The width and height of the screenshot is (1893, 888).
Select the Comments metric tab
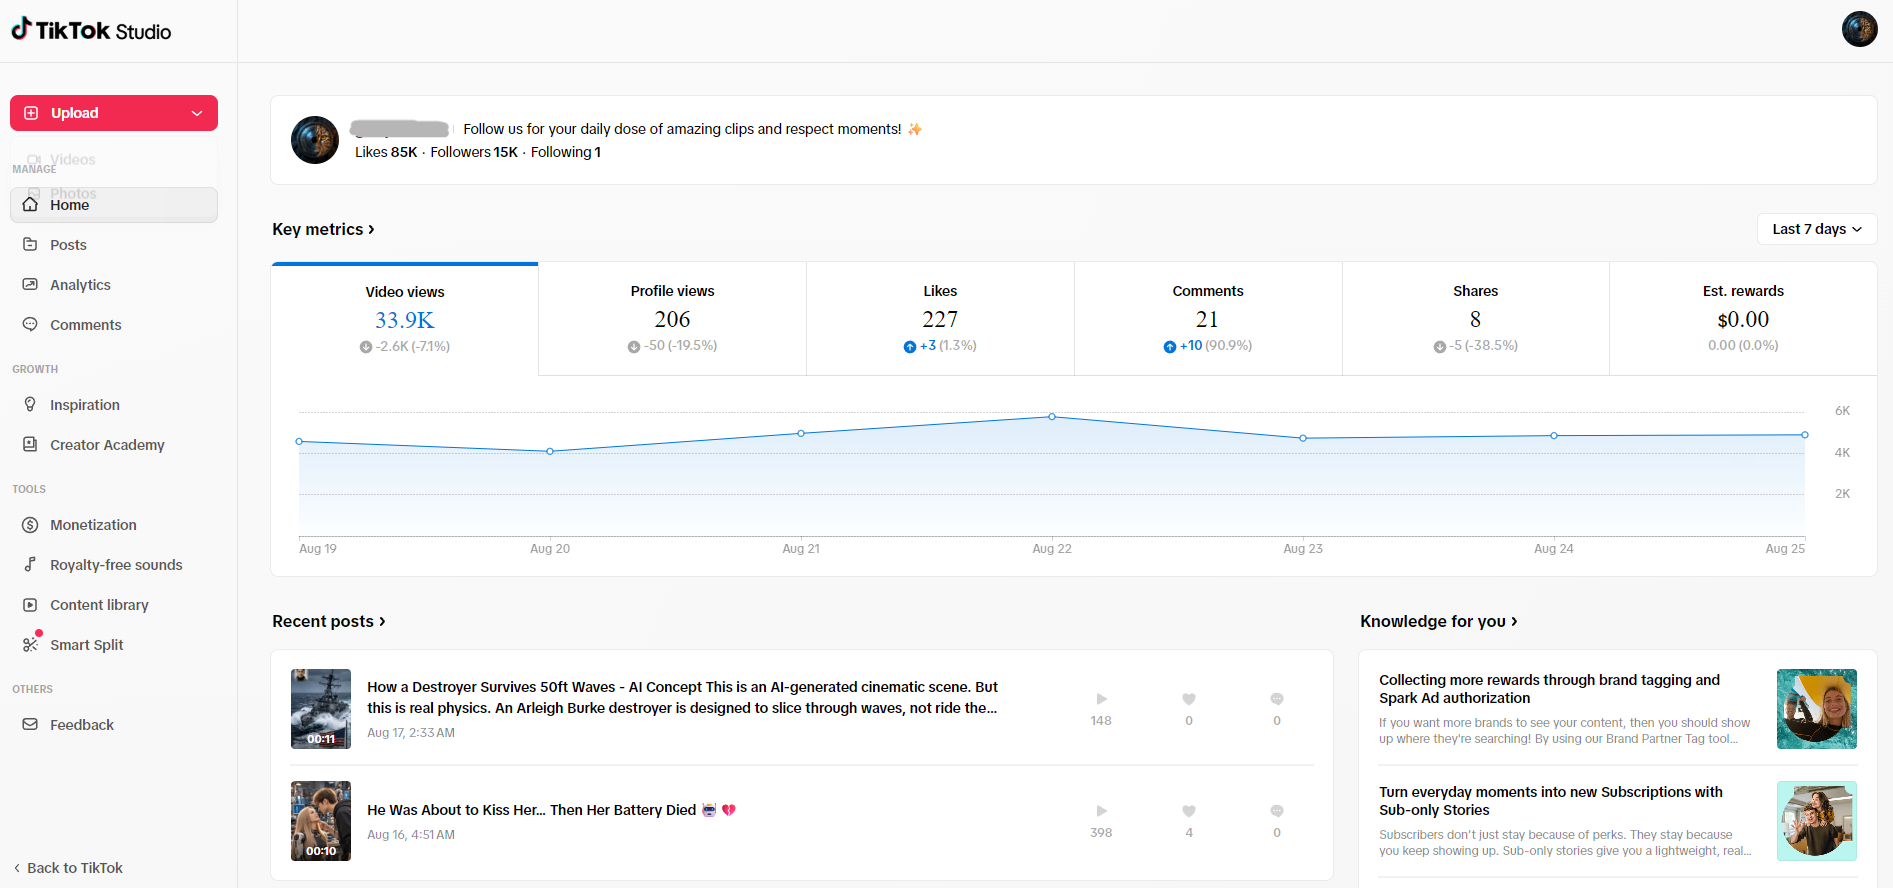[1208, 319]
